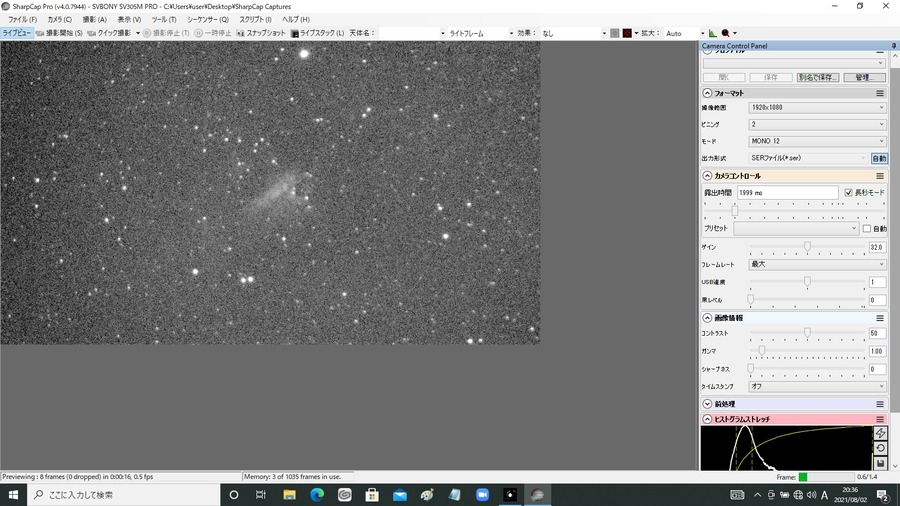900x506 pixels.
Task: Open Microsoft Edge from the taskbar
Action: pos(317,495)
